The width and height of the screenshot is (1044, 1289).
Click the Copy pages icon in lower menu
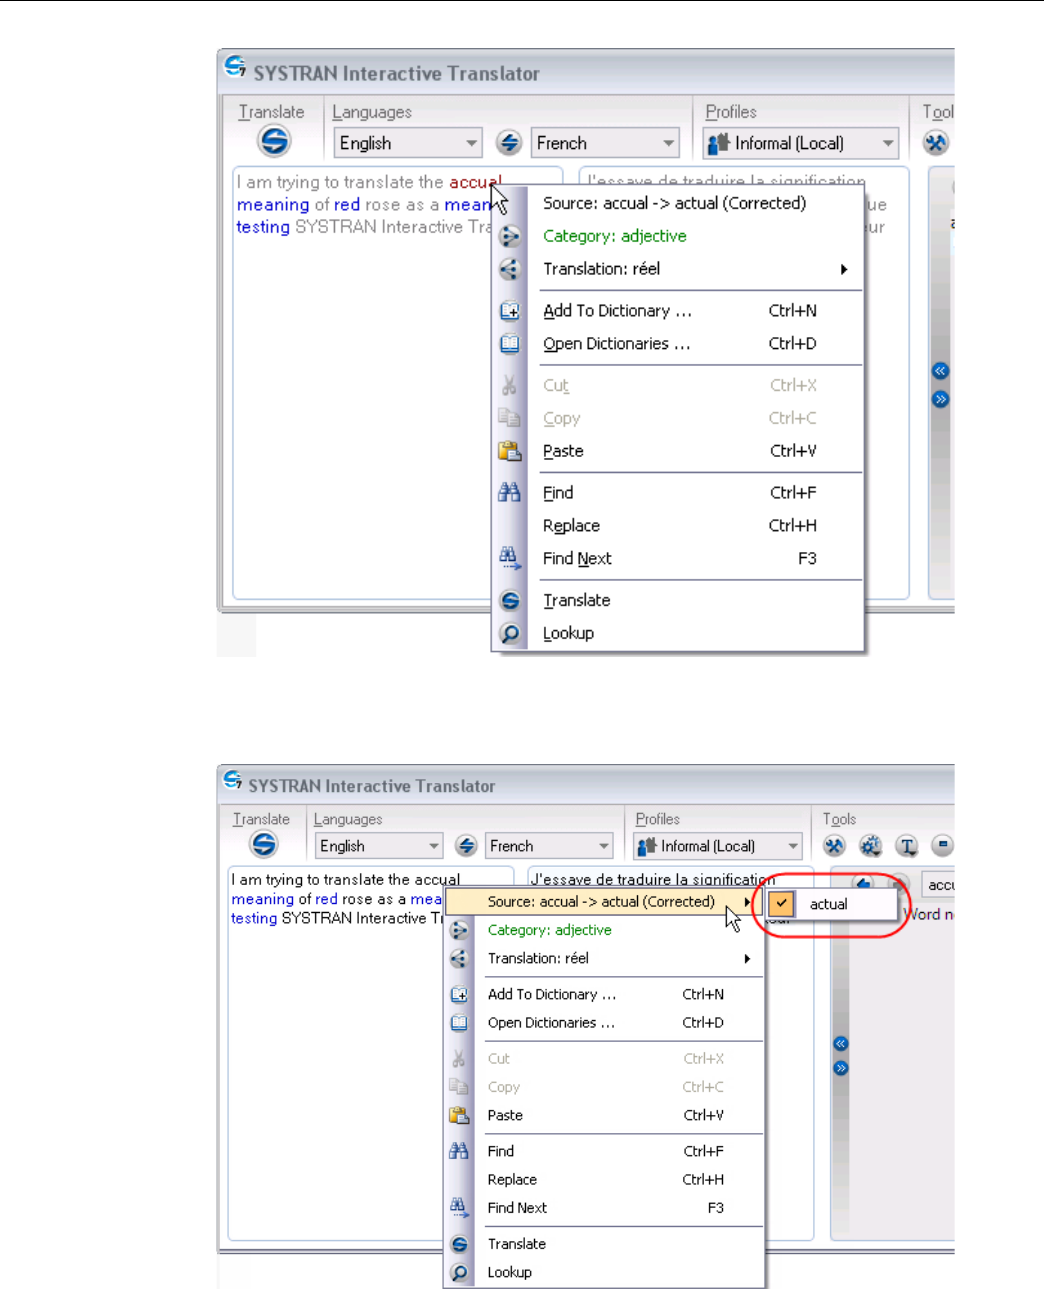click(459, 1087)
